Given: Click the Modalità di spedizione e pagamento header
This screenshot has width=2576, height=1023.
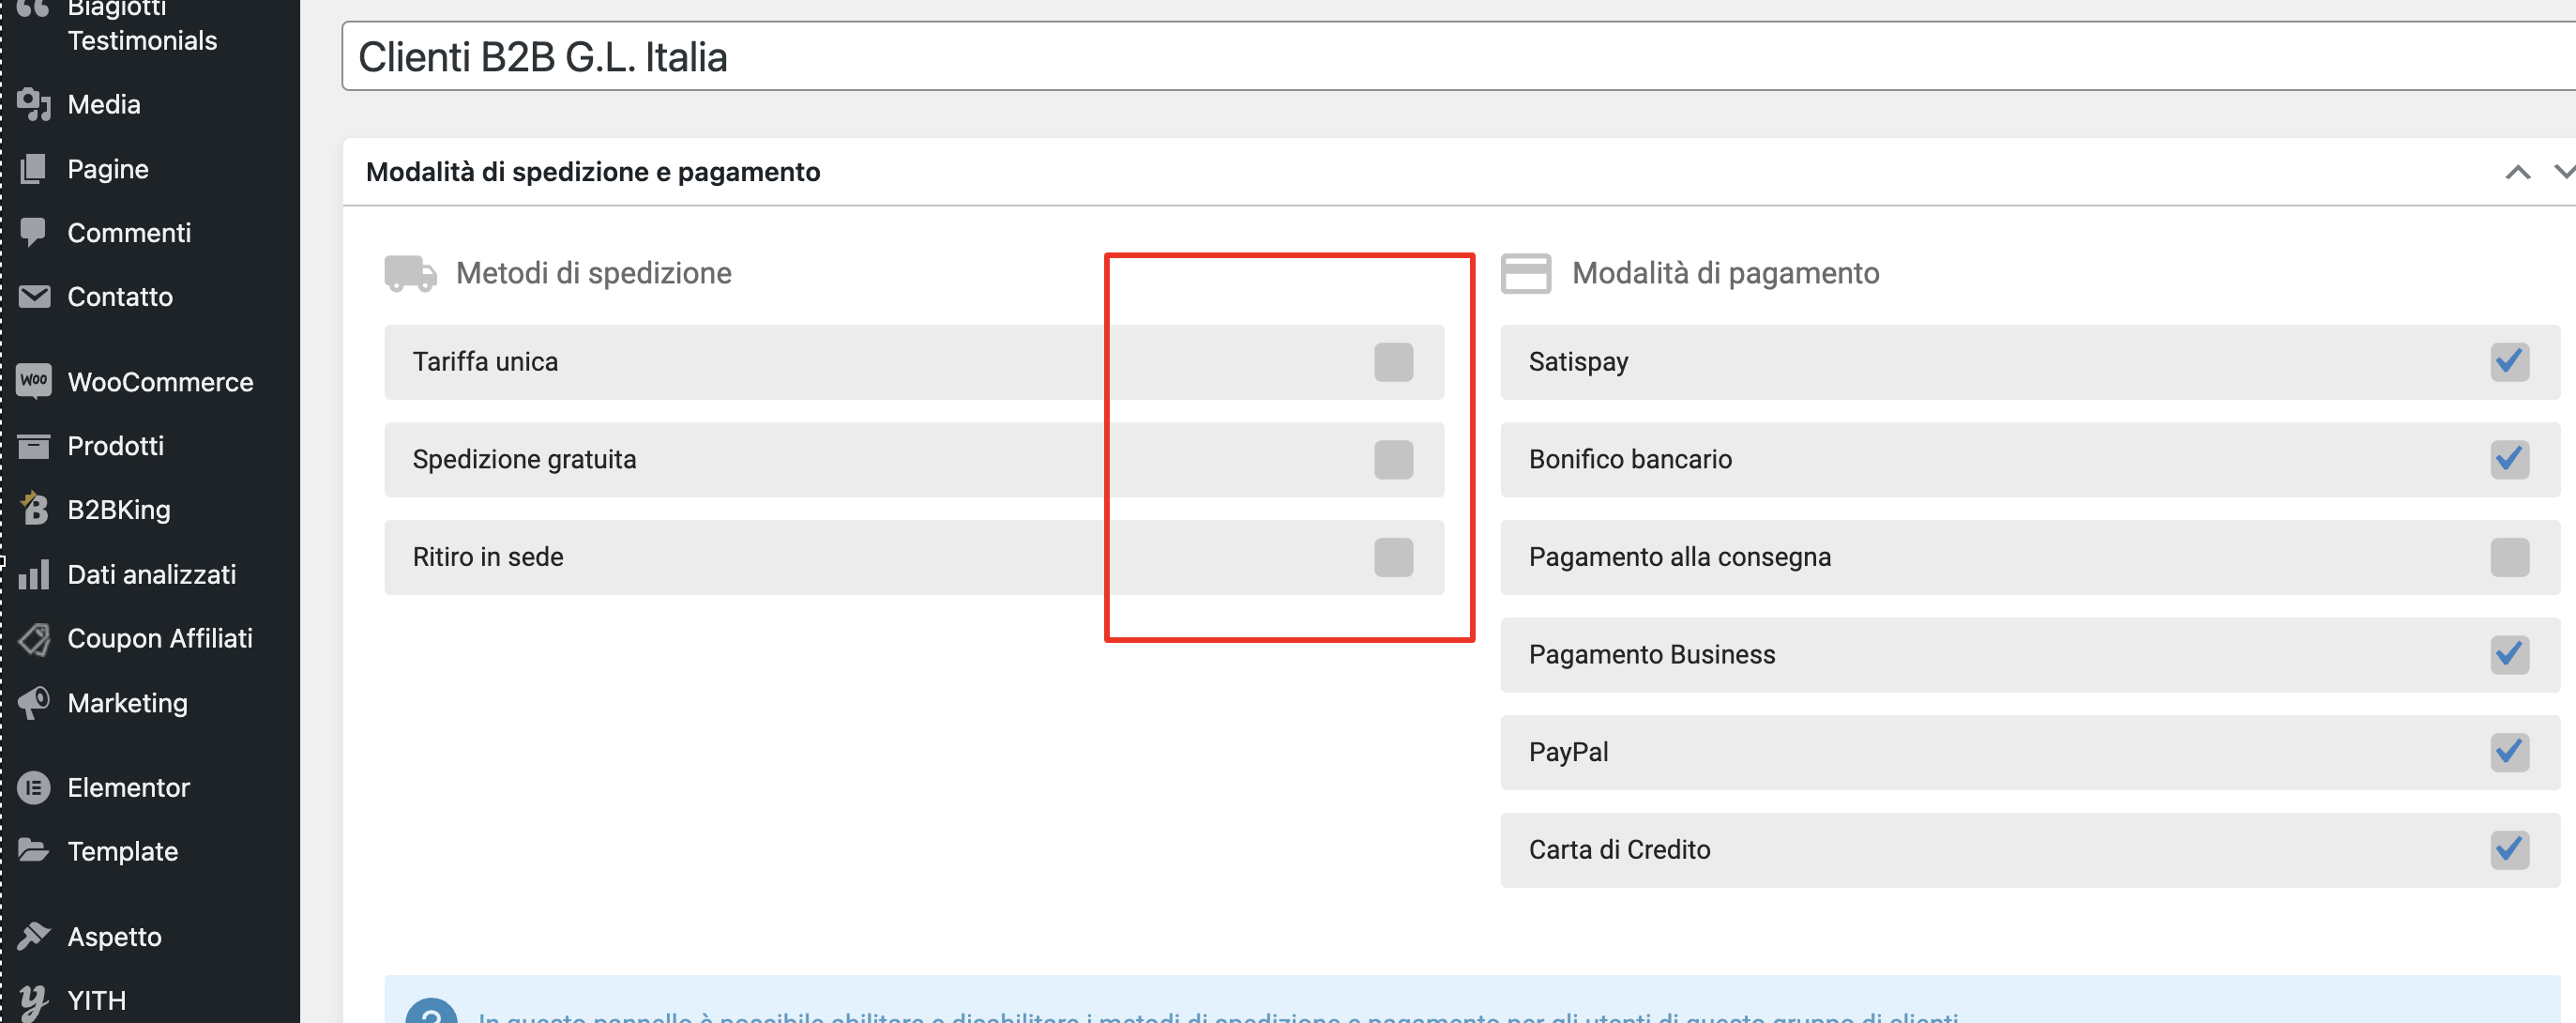Looking at the screenshot, I should point(593,172).
